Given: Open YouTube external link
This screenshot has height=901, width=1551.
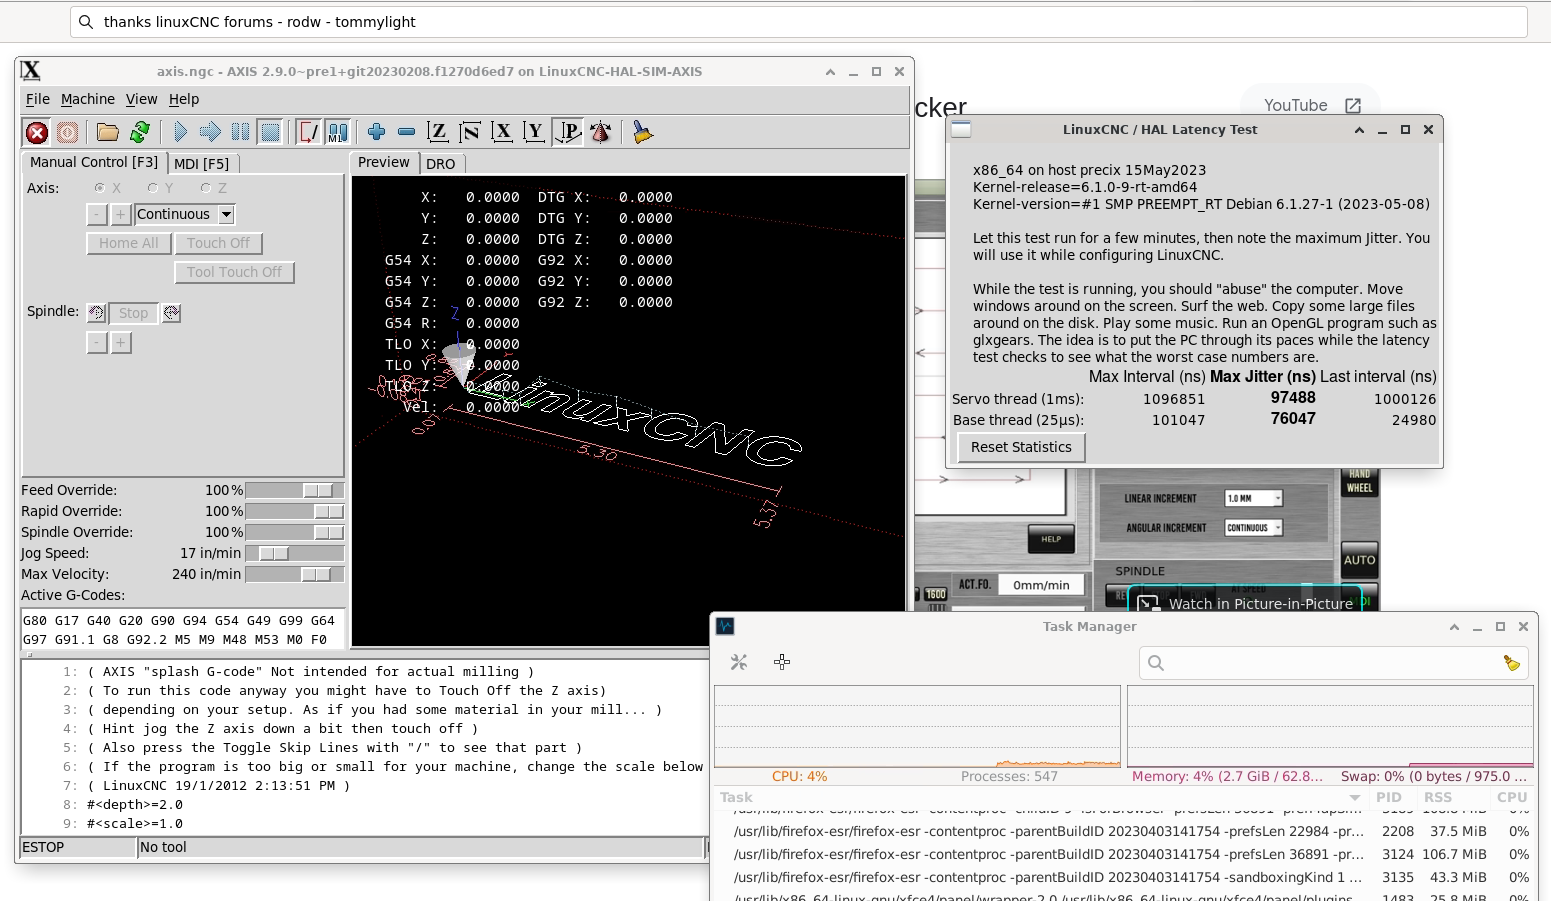Looking at the screenshot, I should click(1312, 105).
